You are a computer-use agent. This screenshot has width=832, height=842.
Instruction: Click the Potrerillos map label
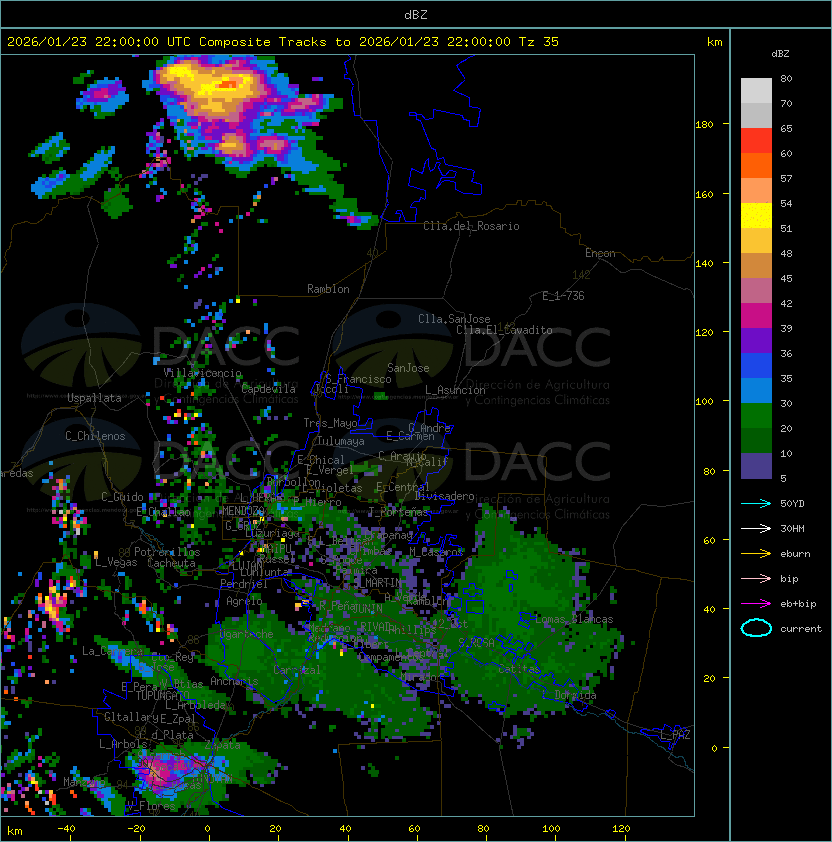tap(167, 552)
